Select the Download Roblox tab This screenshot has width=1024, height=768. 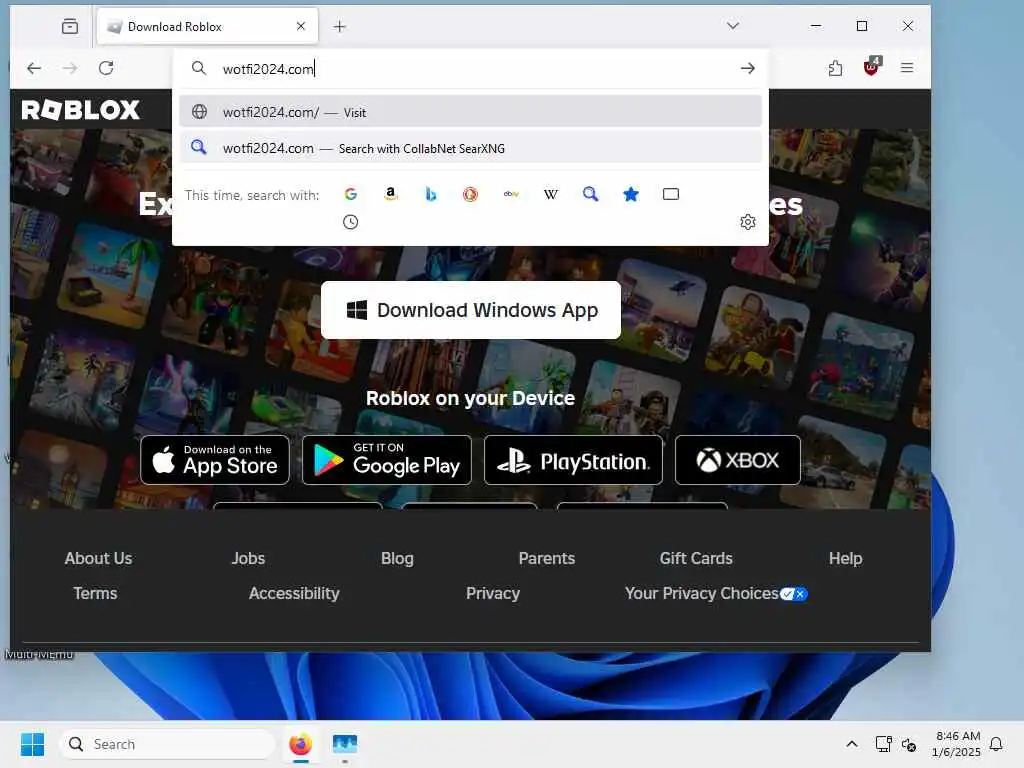pyautogui.click(x=208, y=26)
